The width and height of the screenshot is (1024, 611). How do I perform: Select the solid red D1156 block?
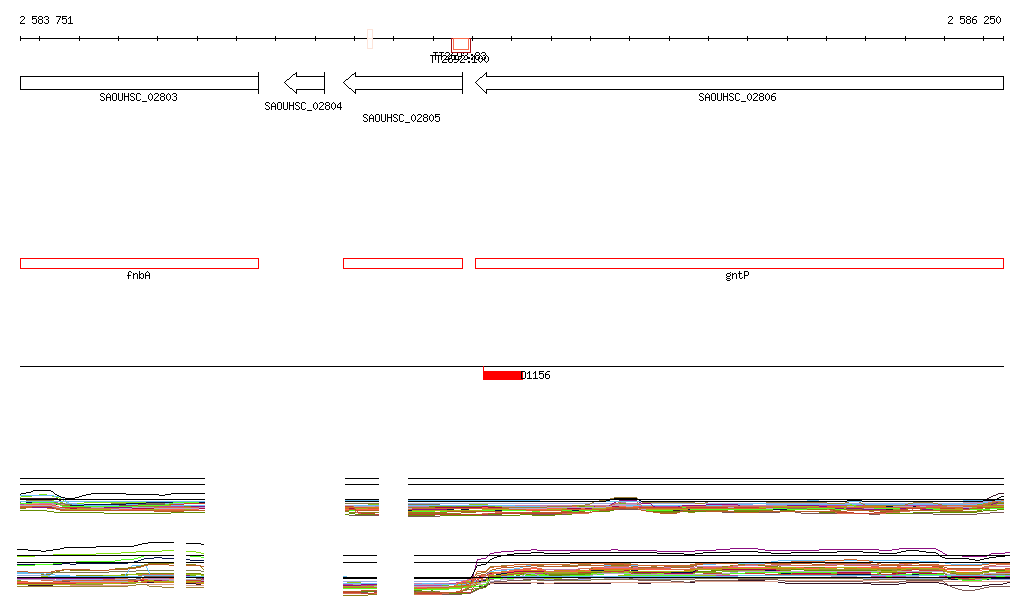point(502,375)
